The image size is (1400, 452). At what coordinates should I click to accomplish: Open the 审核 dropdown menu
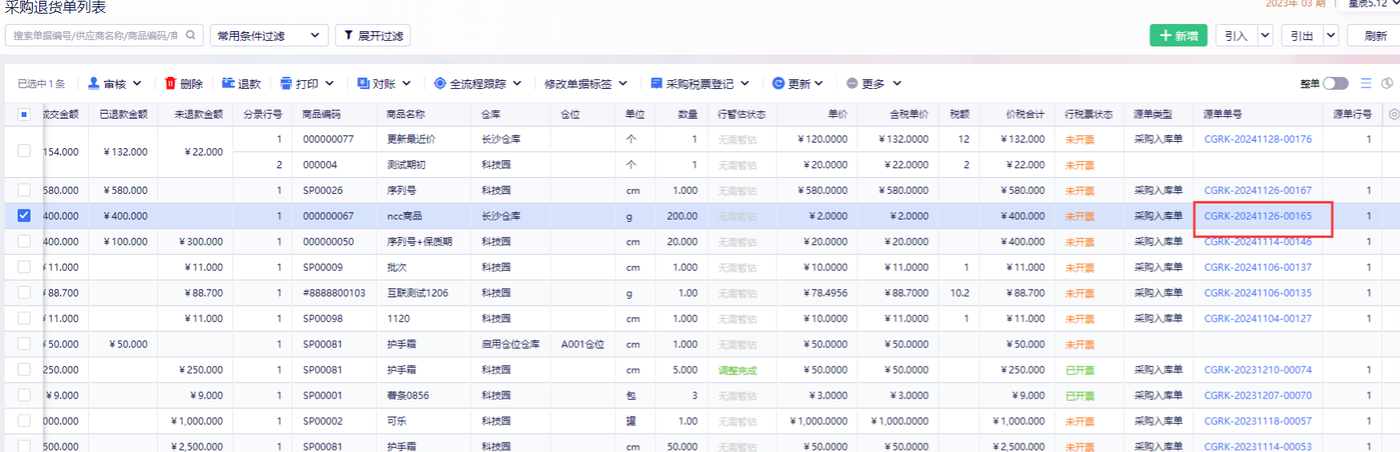click(115, 84)
